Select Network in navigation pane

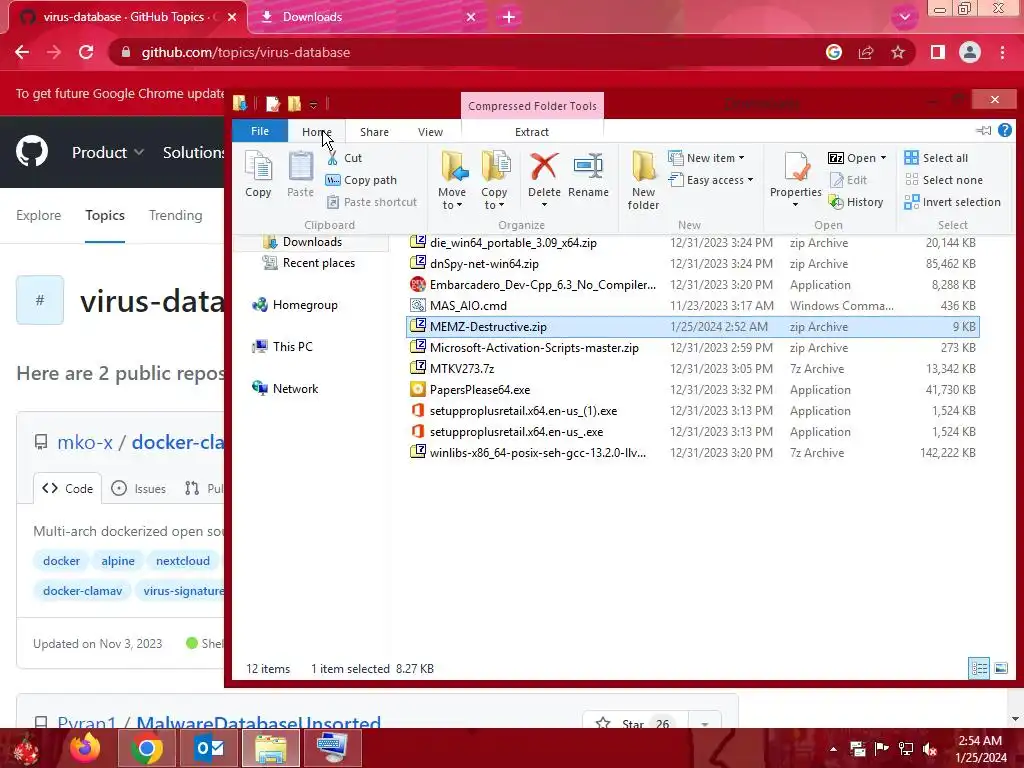(x=285, y=389)
